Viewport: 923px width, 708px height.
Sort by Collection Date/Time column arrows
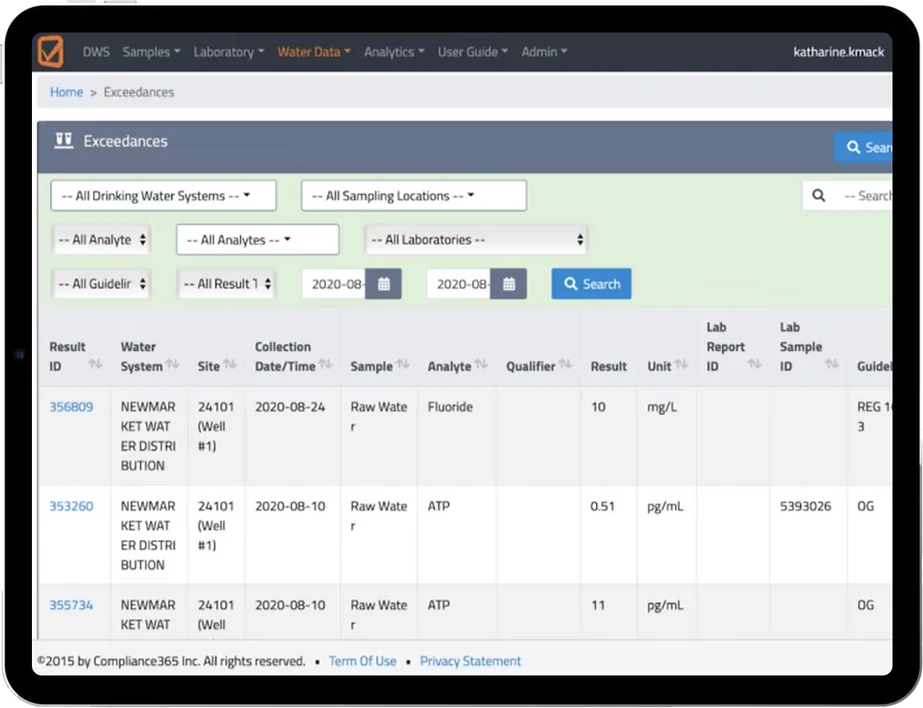325,364
